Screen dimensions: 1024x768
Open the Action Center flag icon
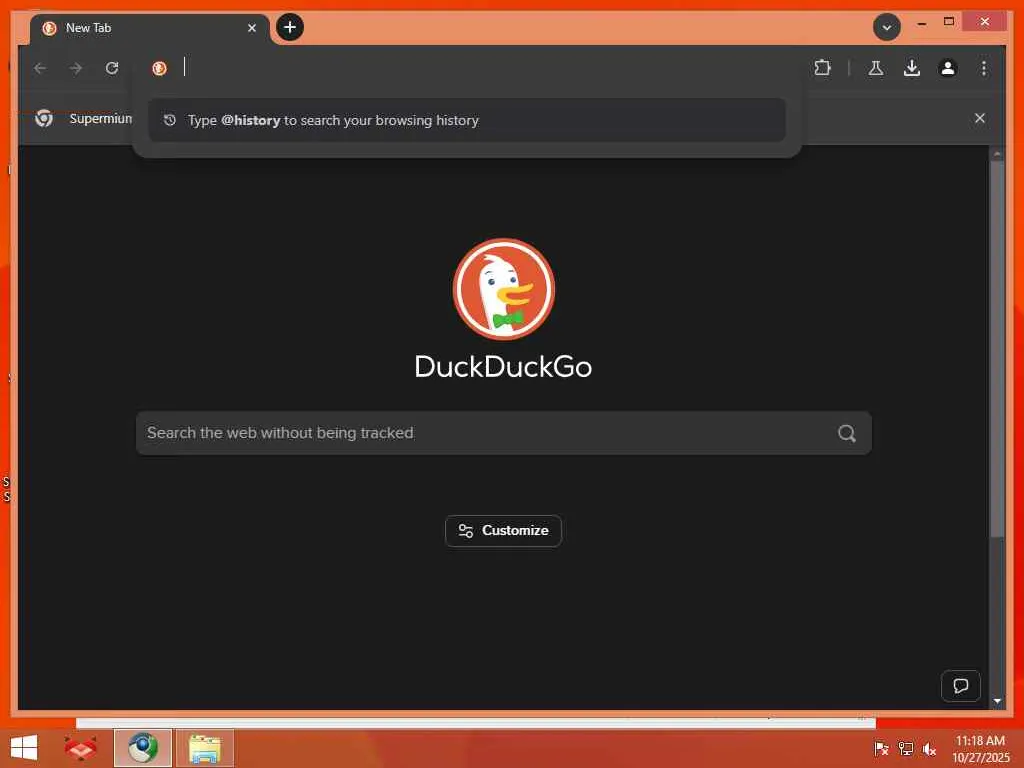881,748
